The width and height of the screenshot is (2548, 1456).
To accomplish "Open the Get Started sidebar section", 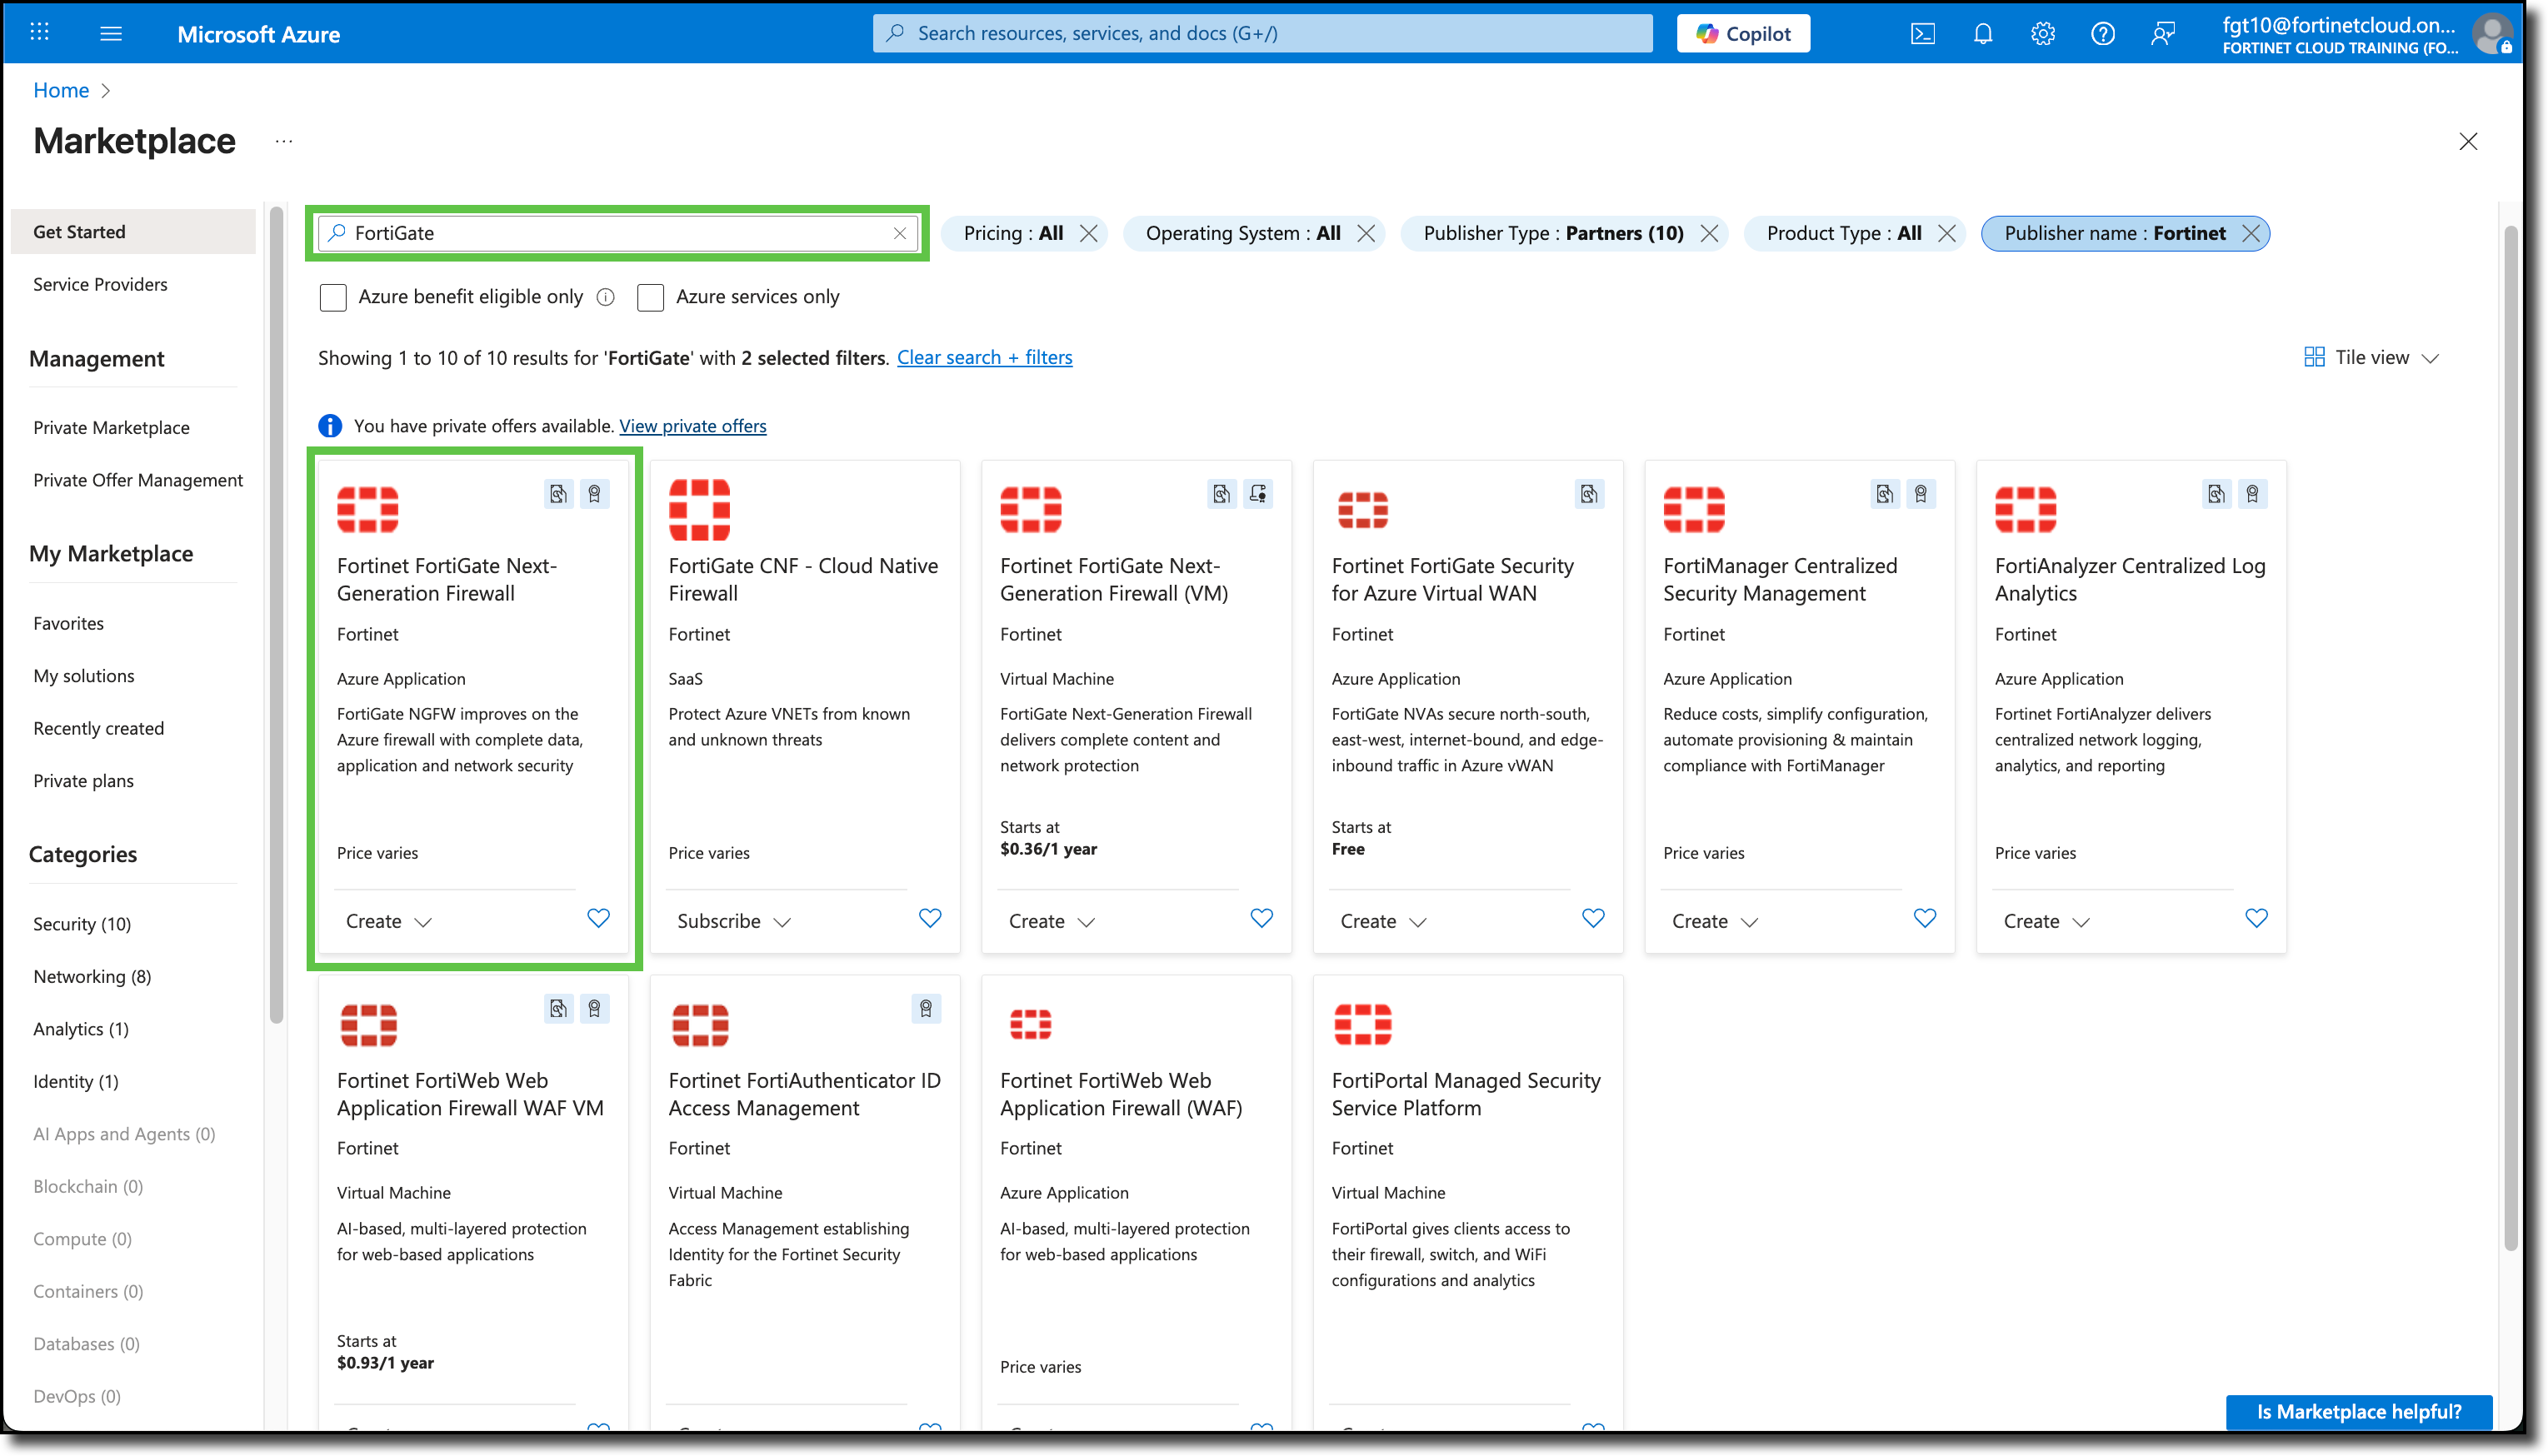I will coord(79,231).
